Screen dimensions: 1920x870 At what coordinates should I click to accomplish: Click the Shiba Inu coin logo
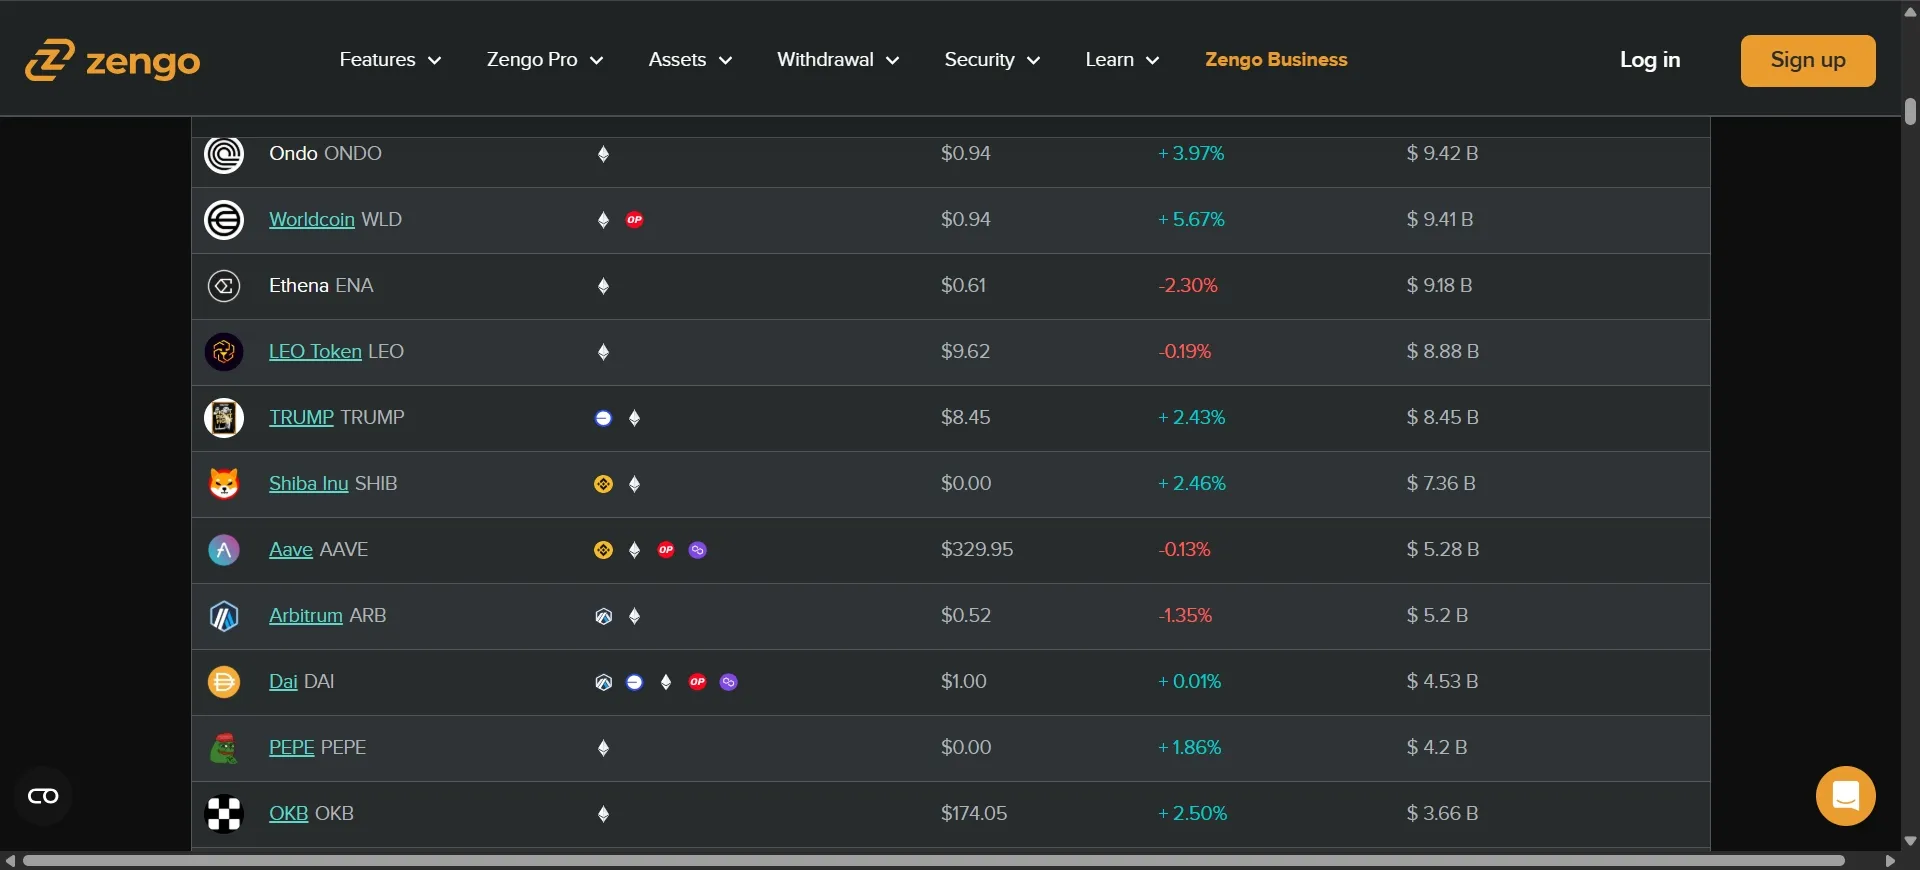pos(224,484)
